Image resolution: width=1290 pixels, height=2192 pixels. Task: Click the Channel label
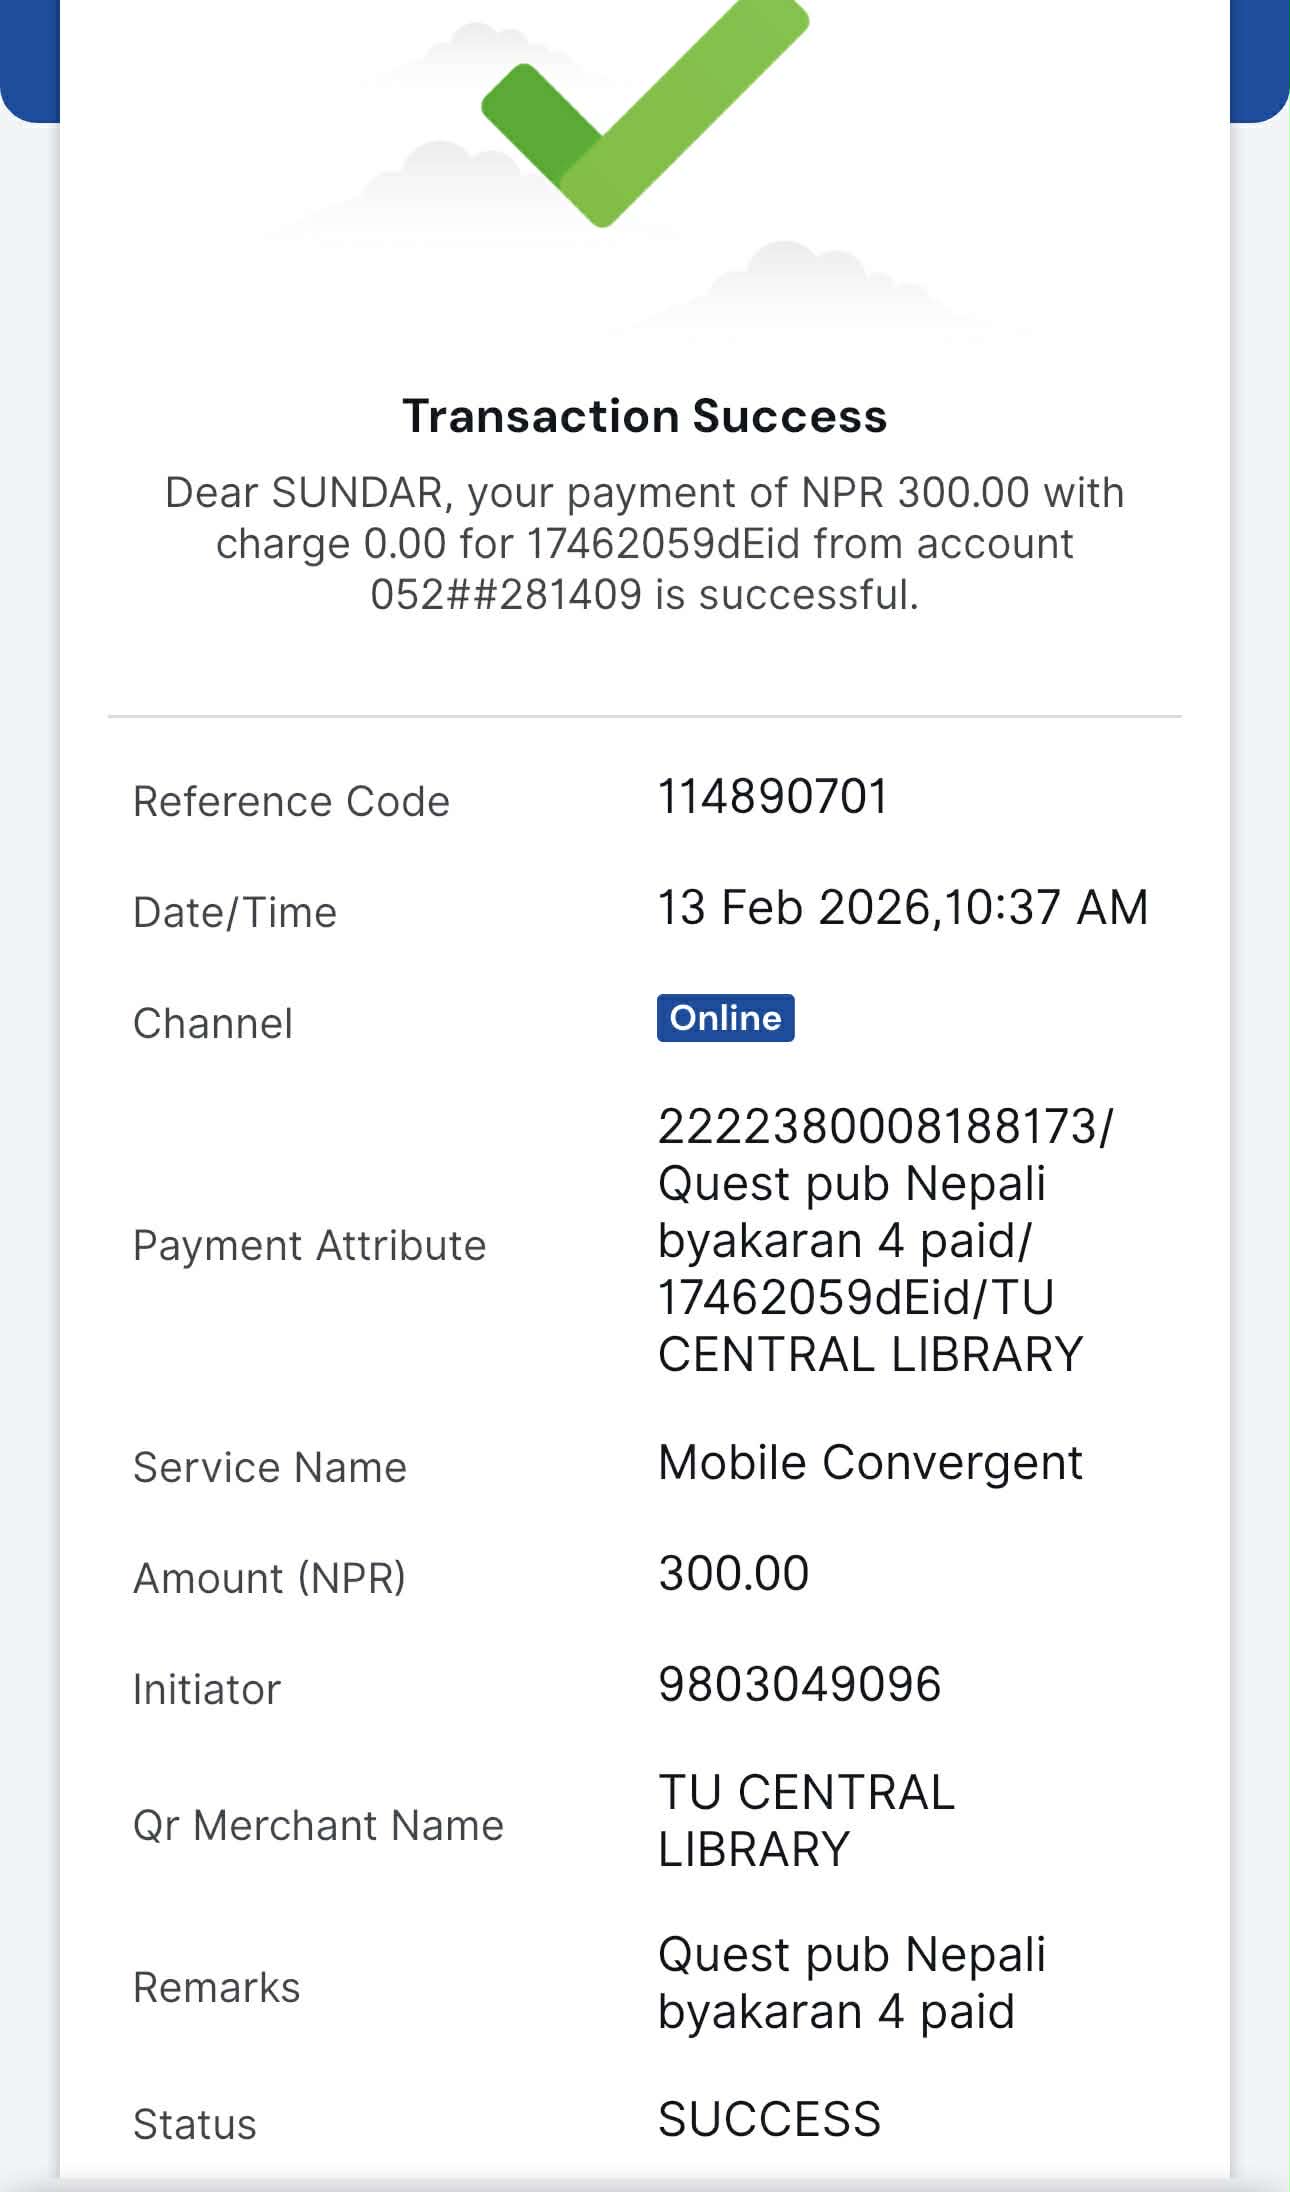[x=213, y=1024]
